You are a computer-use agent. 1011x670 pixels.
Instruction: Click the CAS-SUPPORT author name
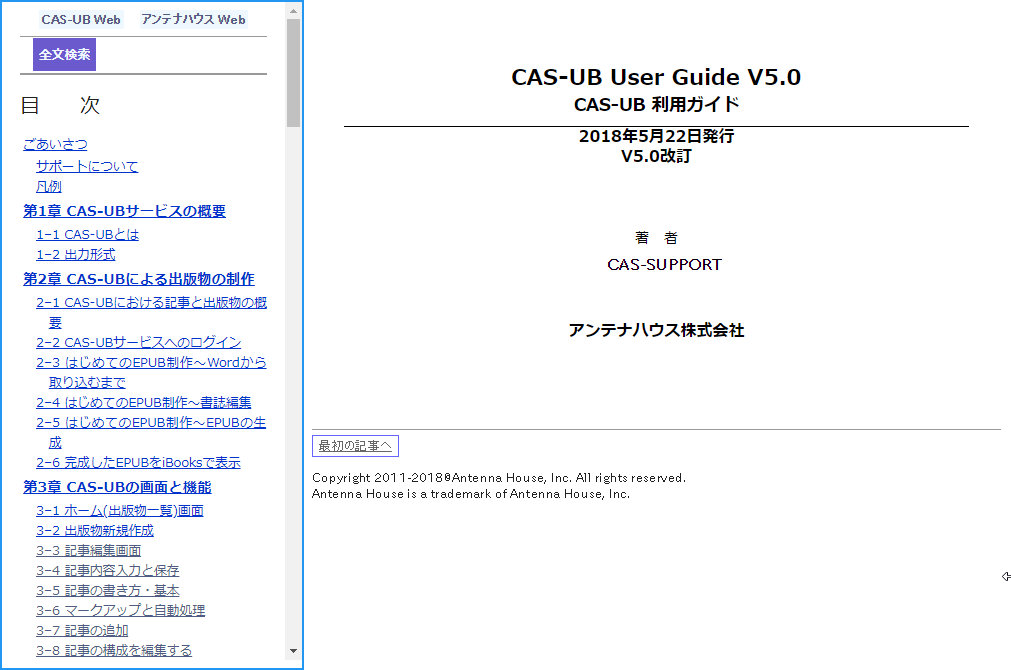click(x=664, y=265)
